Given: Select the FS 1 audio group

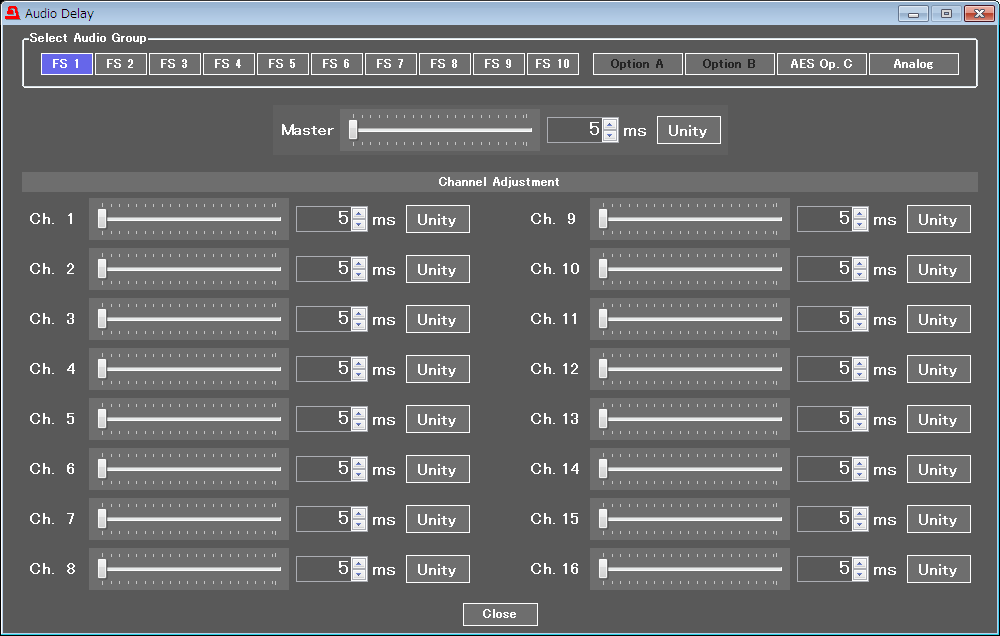Looking at the screenshot, I should coord(66,64).
